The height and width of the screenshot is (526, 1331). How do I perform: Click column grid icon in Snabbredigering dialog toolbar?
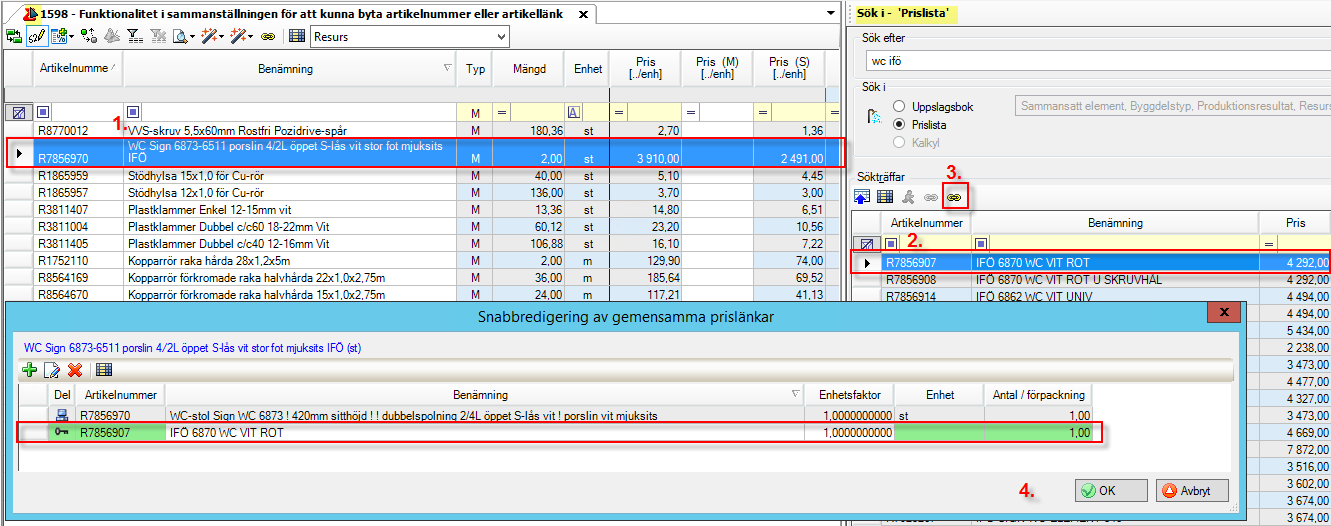(104, 370)
